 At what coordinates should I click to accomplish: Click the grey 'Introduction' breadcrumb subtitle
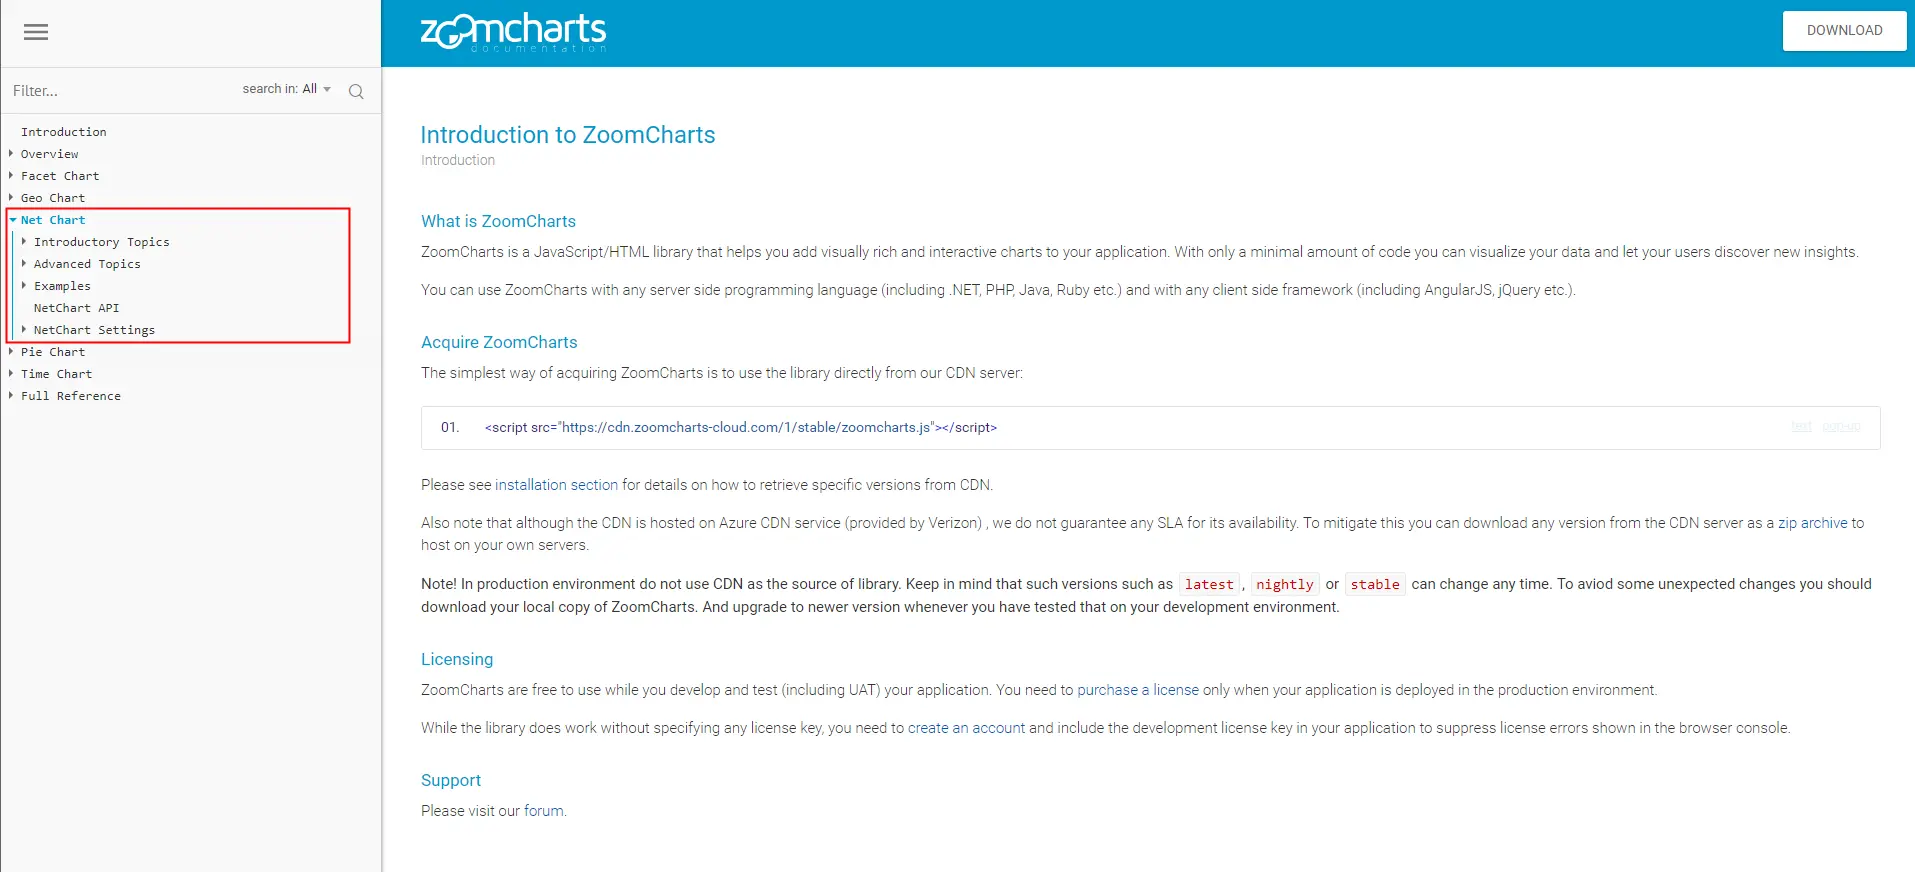tap(458, 160)
